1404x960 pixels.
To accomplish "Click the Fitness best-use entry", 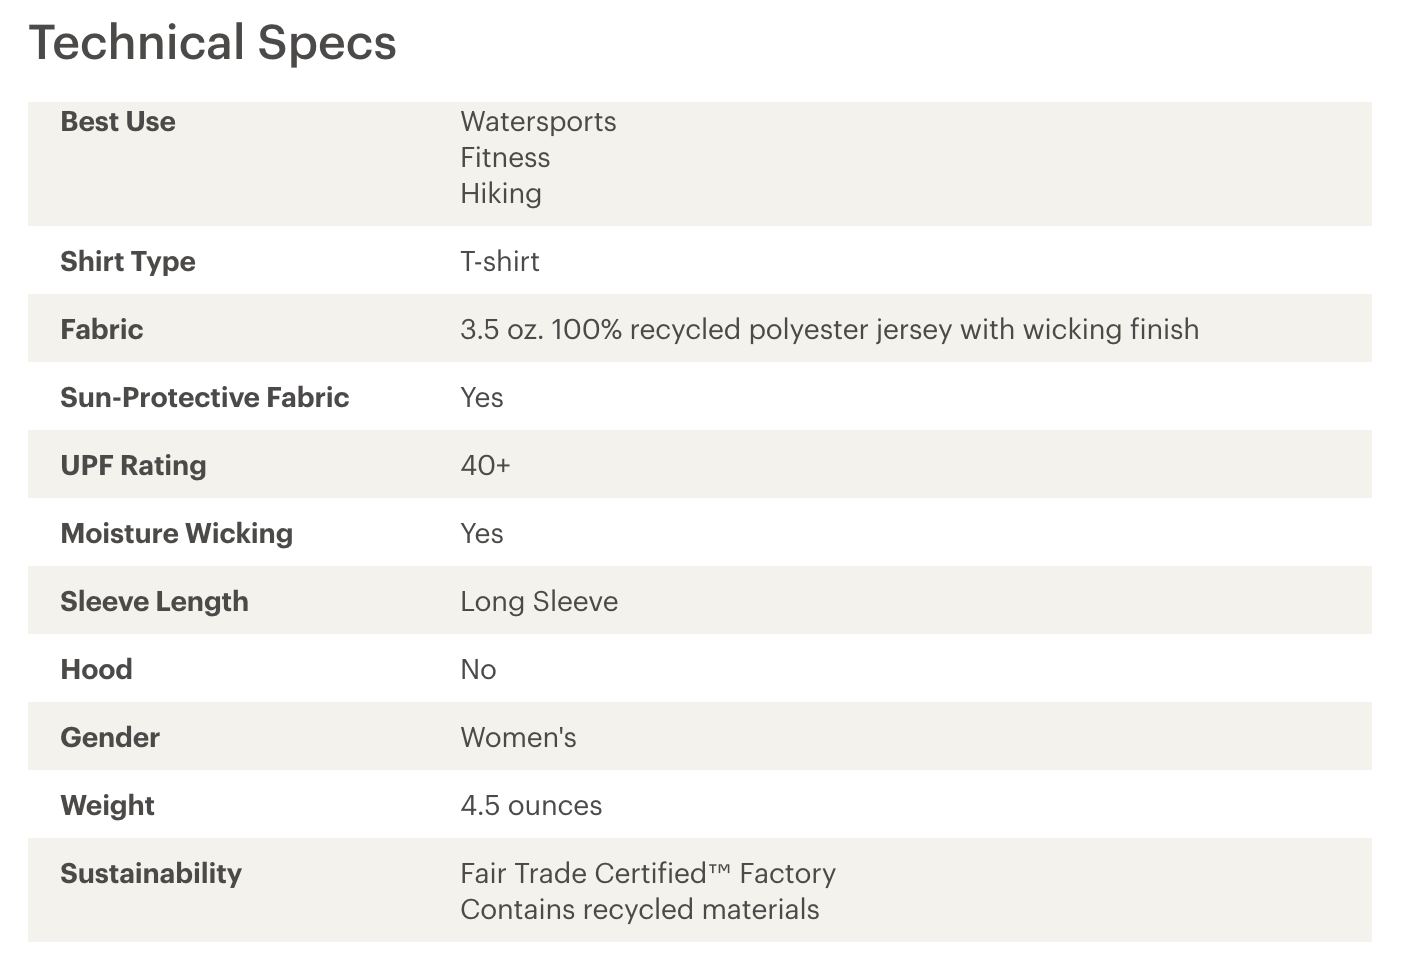I will [x=505, y=158].
